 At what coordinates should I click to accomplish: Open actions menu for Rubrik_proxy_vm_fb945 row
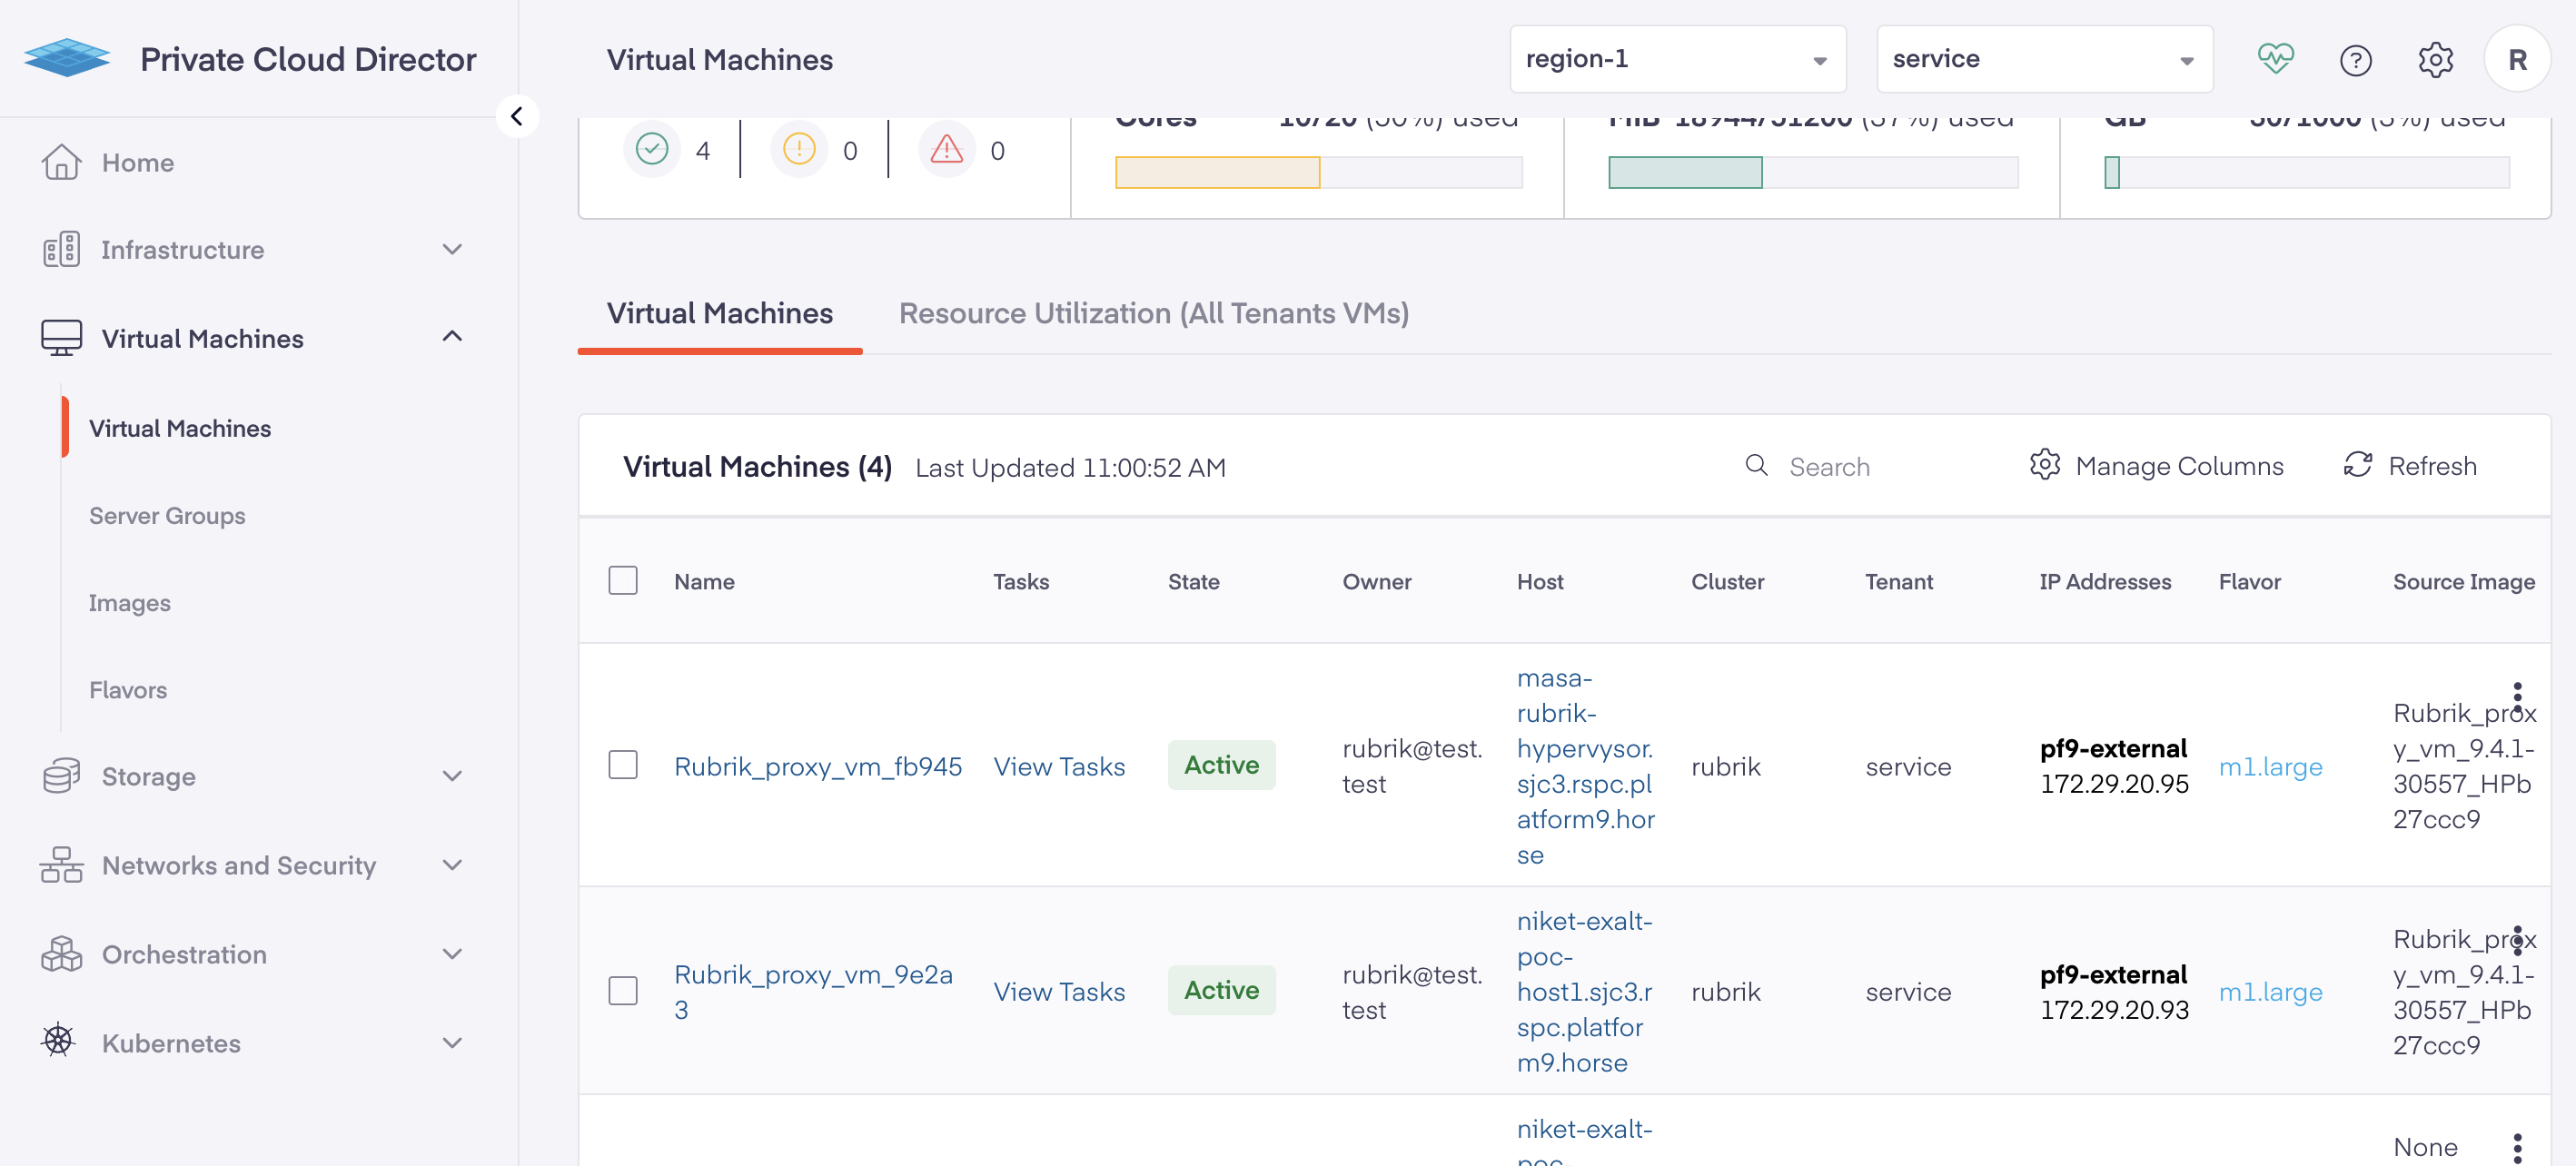point(2517,697)
